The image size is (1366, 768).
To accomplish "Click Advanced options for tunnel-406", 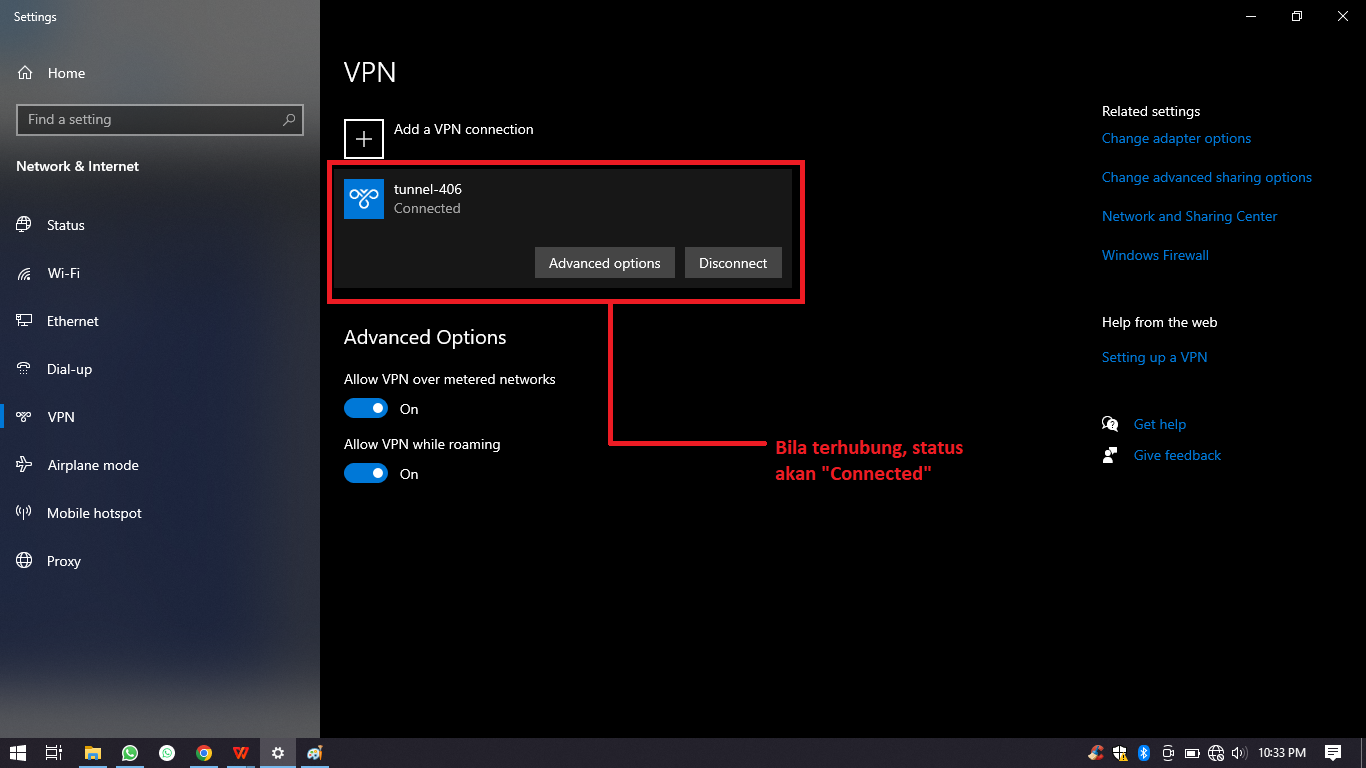I will [605, 263].
